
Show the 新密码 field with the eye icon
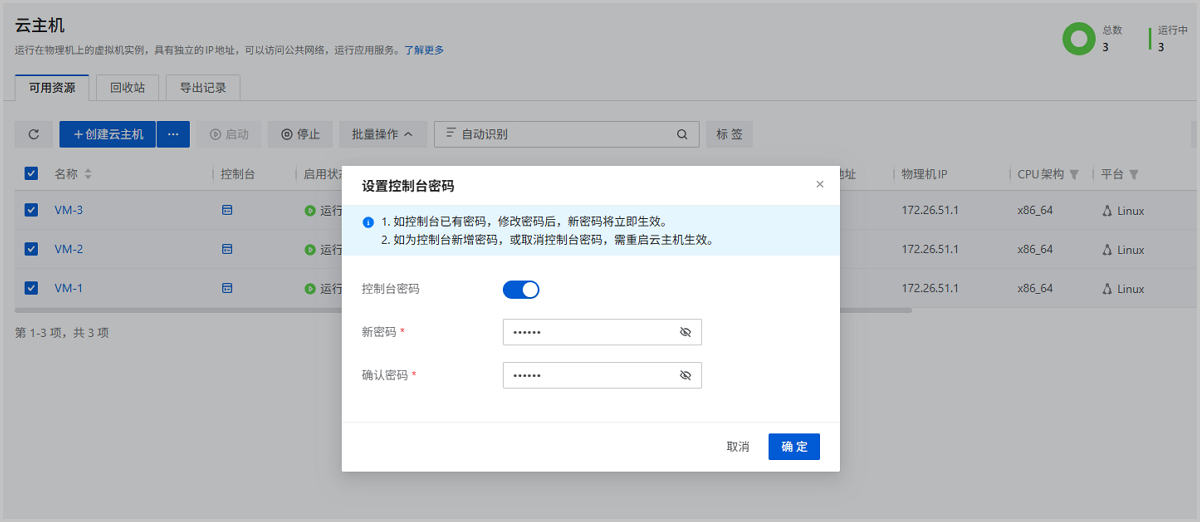pyautogui.click(x=685, y=332)
